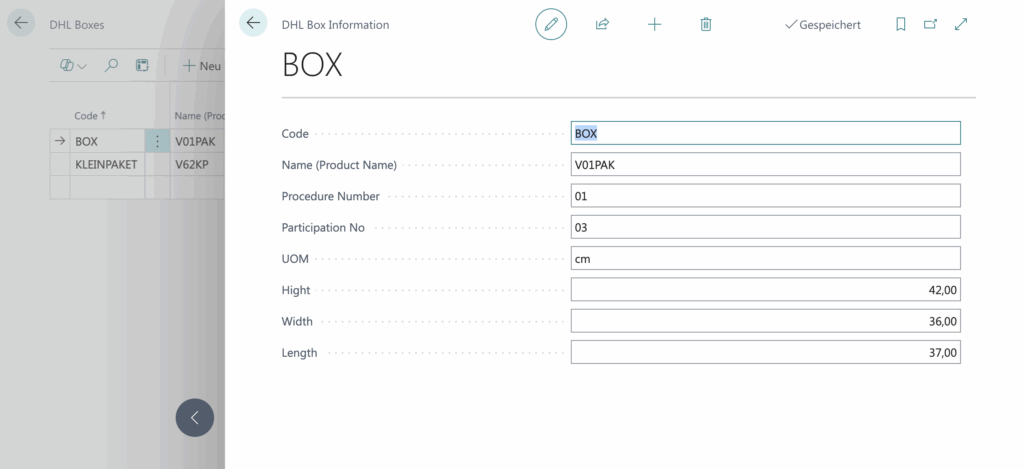The height and width of the screenshot is (469, 1024).
Task: Bookmark this page using bookmark icon
Action: point(901,24)
